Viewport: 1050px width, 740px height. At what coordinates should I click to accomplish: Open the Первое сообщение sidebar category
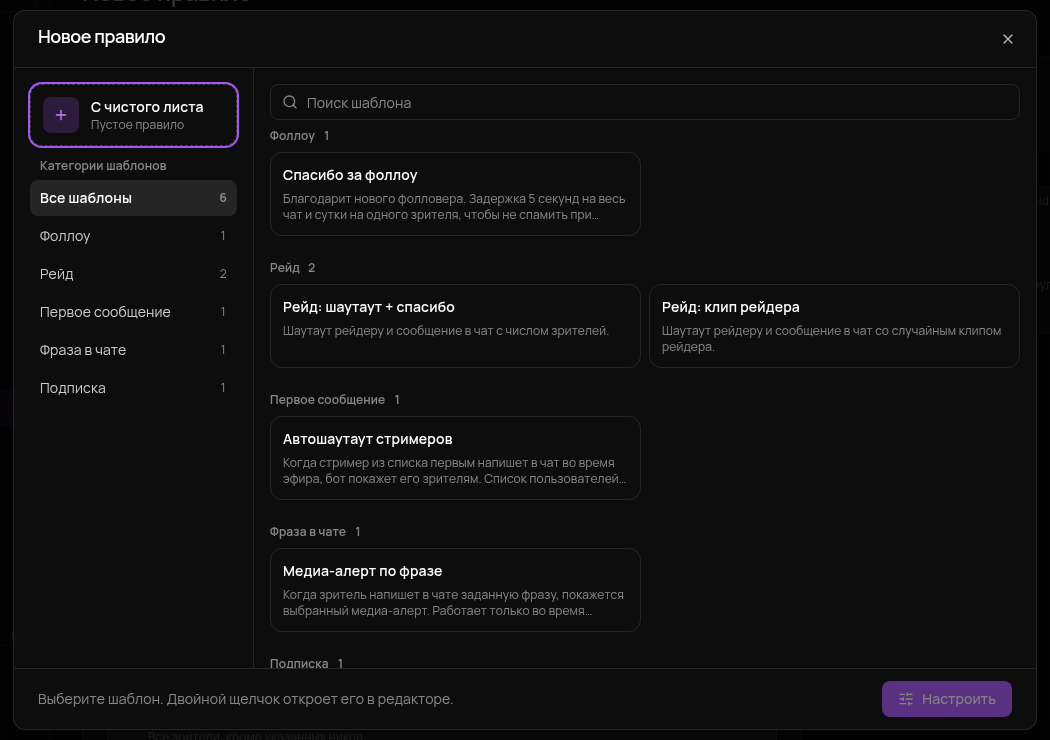133,312
